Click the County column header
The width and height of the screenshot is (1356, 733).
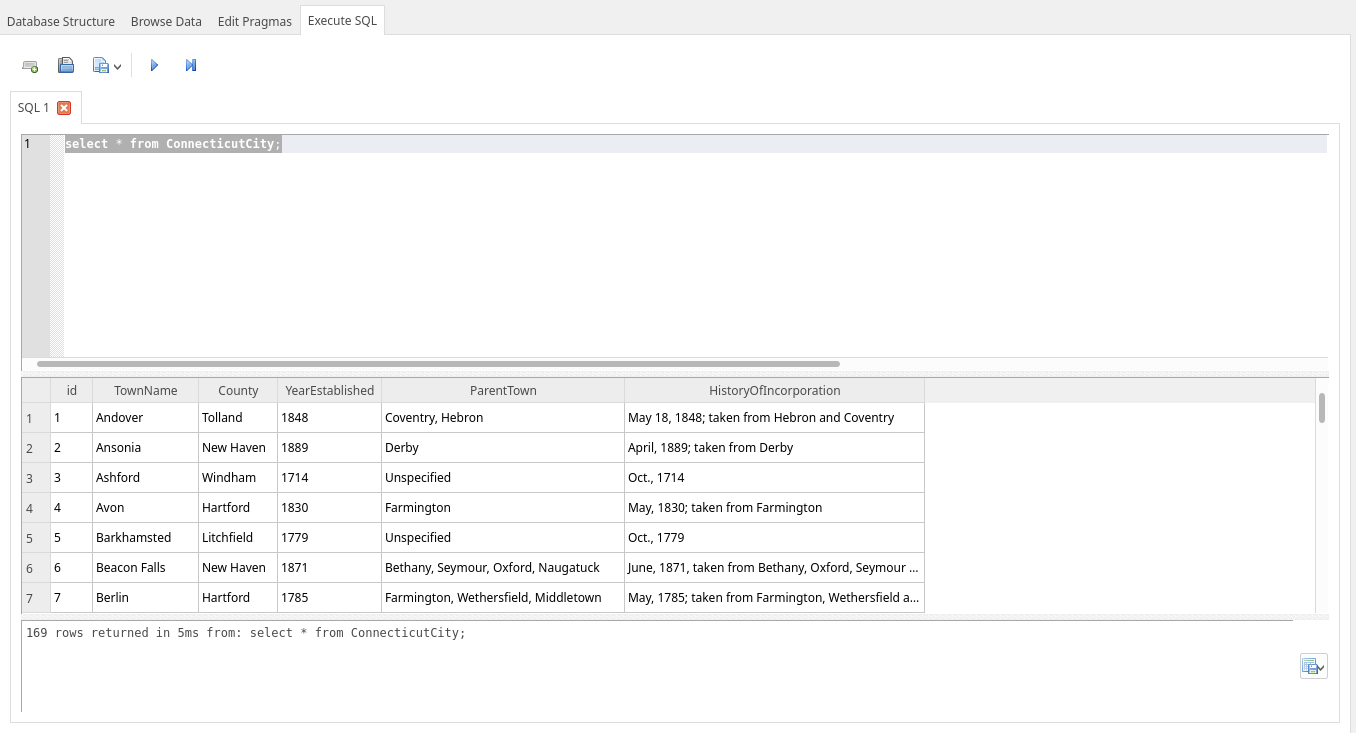pyautogui.click(x=238, y=391)
